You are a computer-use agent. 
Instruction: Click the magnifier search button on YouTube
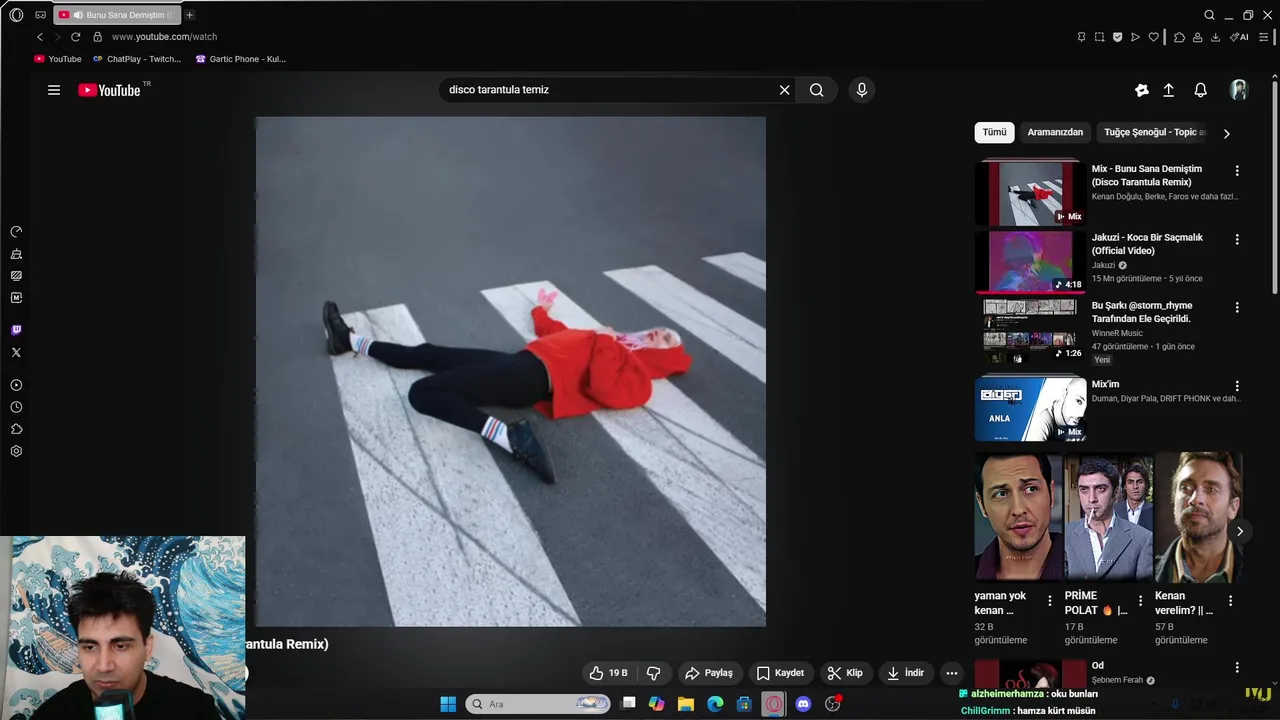(x=817, y=90)
